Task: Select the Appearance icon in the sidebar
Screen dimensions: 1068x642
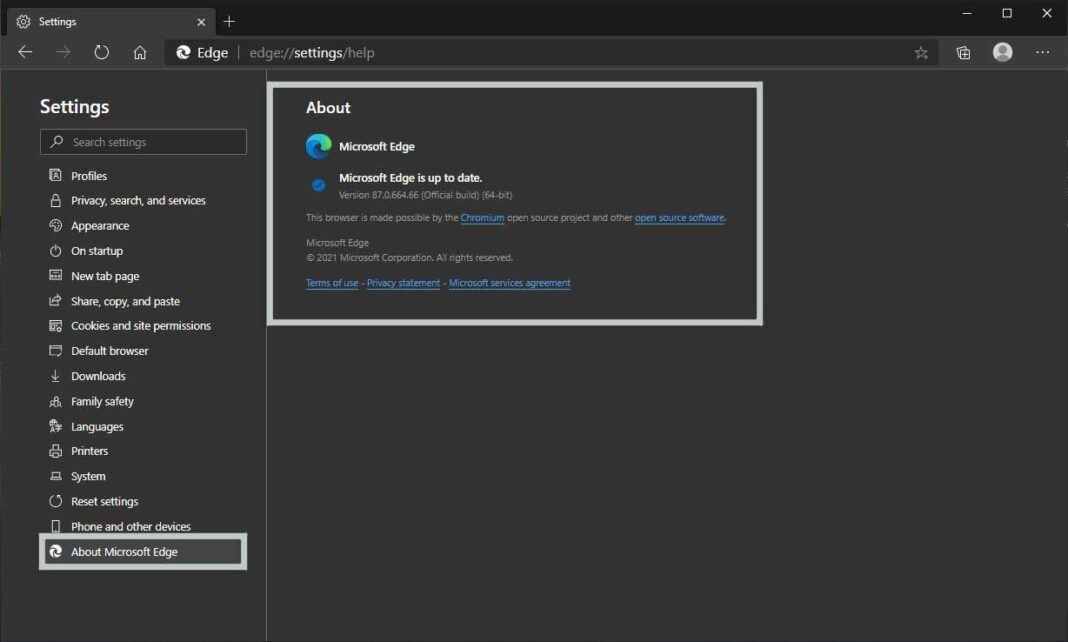Action: point(55,225)
